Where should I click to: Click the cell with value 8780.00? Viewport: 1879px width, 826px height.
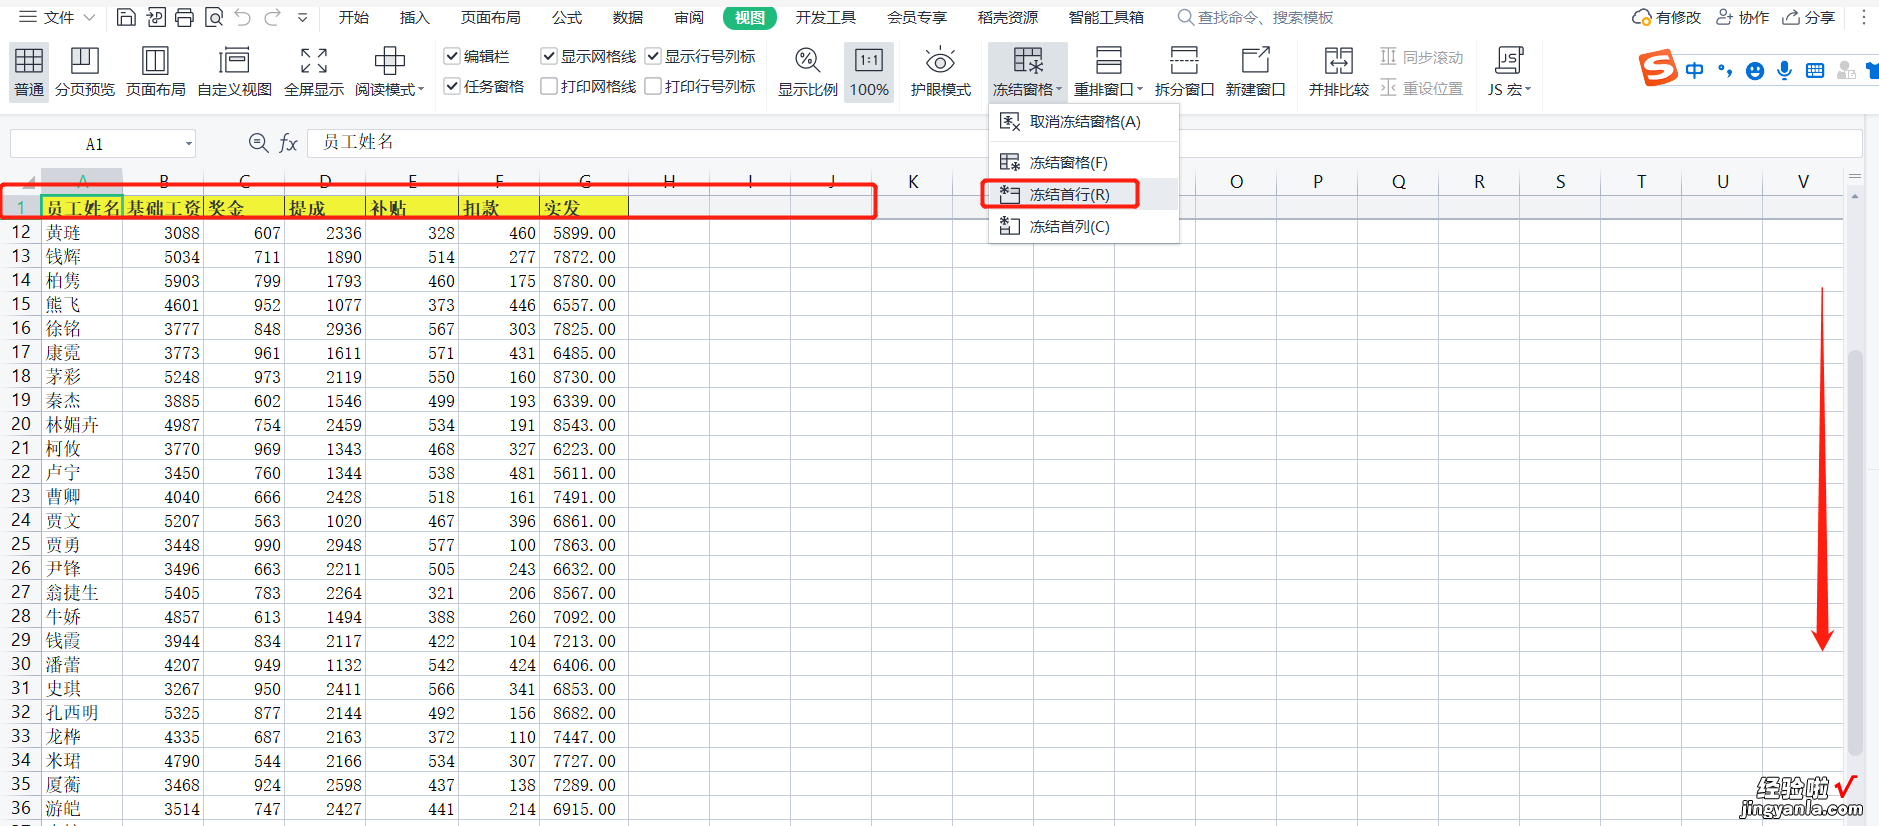pos(584,281)
